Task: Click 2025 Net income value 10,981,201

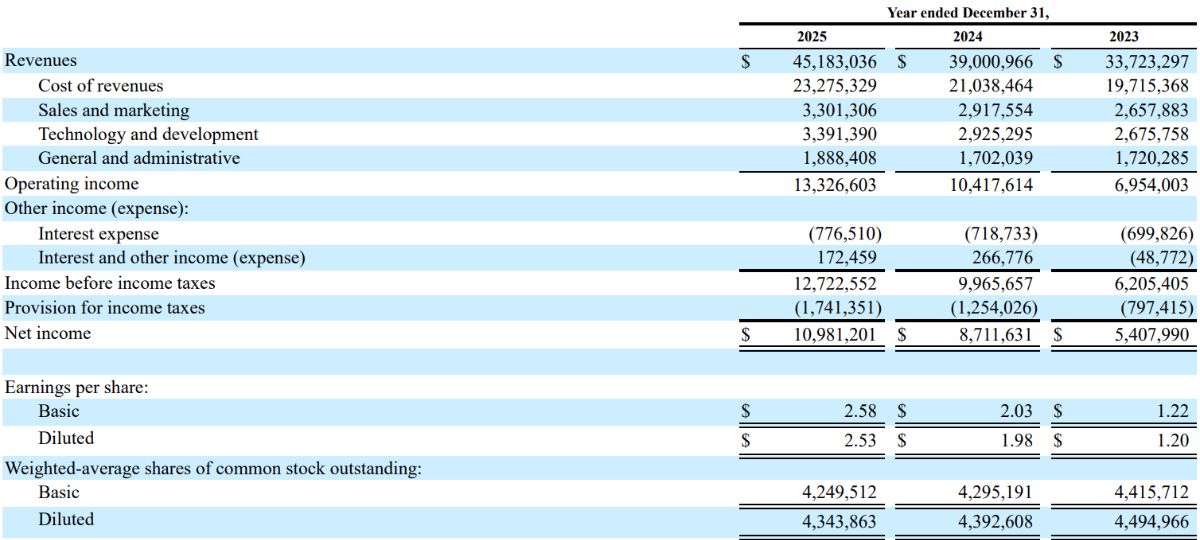Action: click(x=834, y=333)
